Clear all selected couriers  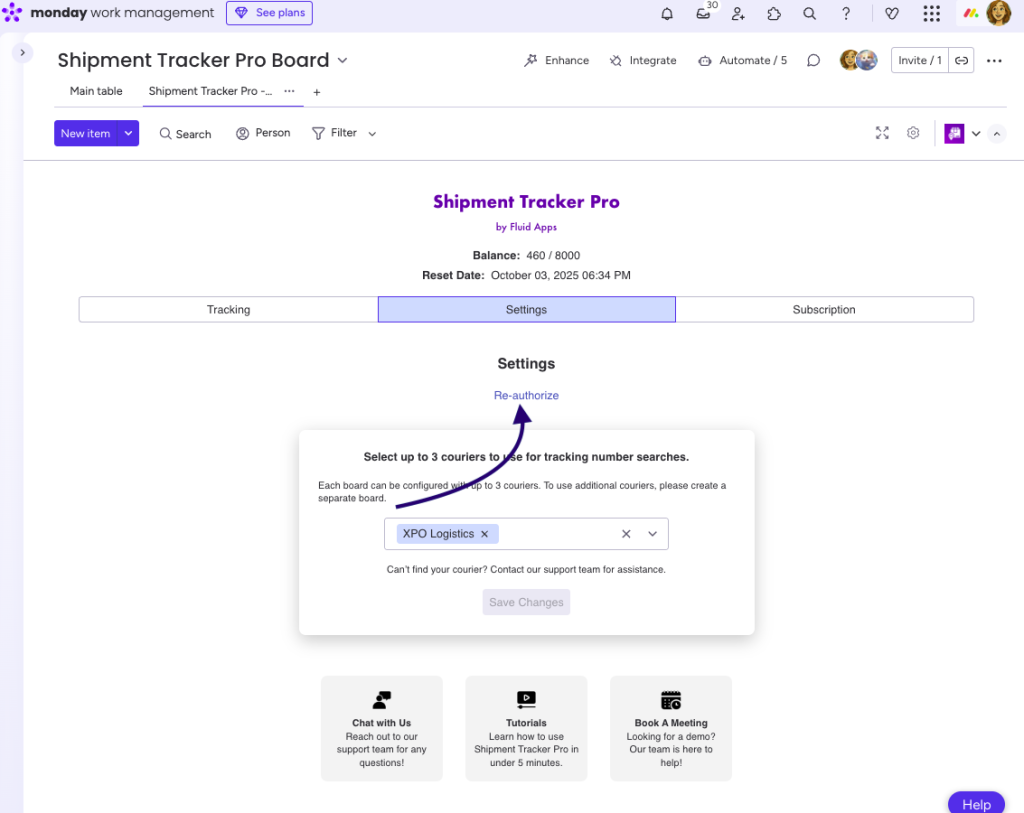[626, 534]
